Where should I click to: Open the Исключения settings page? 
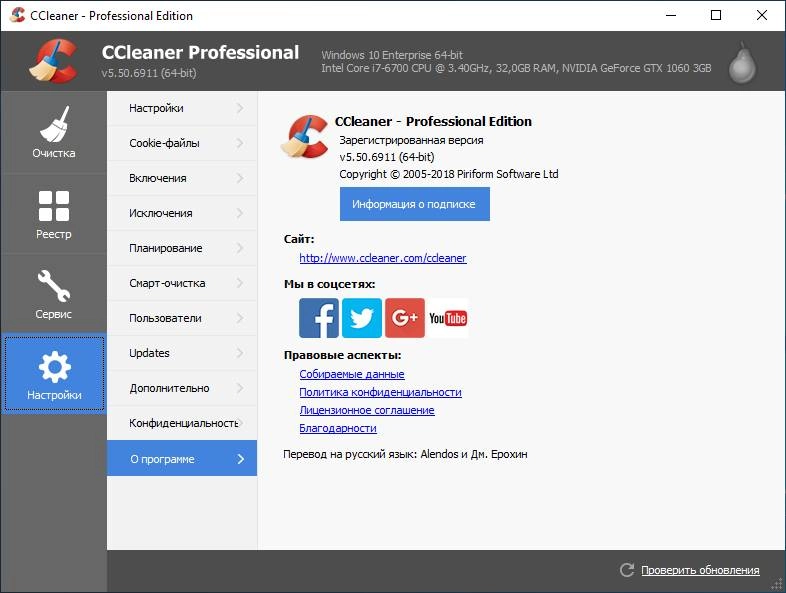pyautogui.click(x=182, y=213)
